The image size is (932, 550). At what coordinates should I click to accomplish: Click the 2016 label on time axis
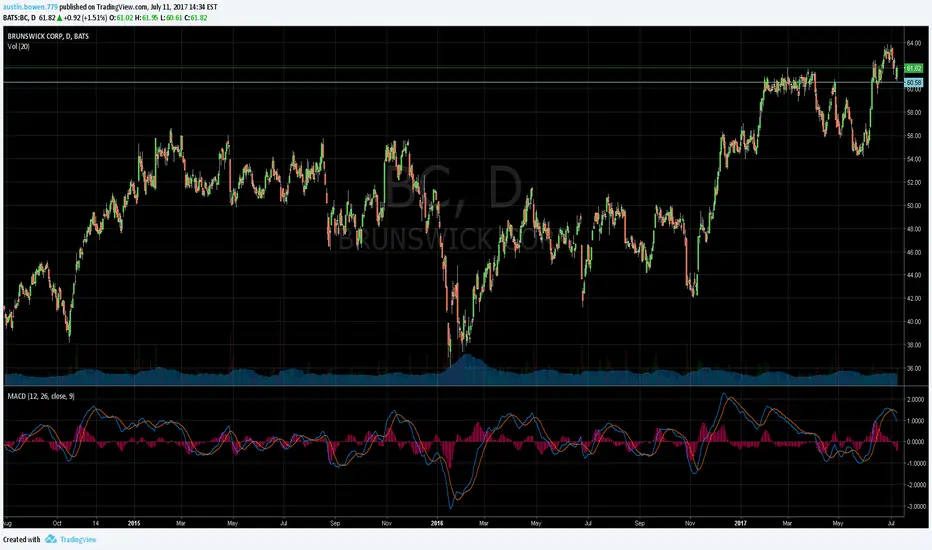[437, 523]
